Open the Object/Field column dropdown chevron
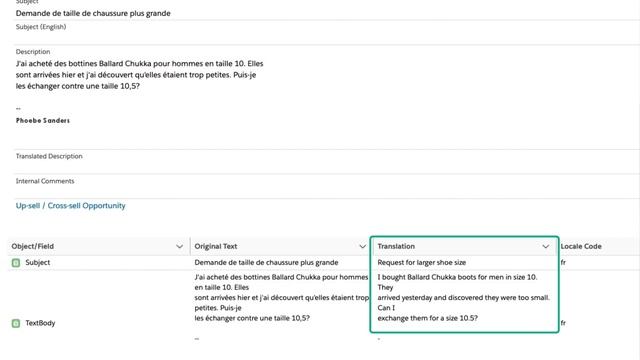 (179, 247)
